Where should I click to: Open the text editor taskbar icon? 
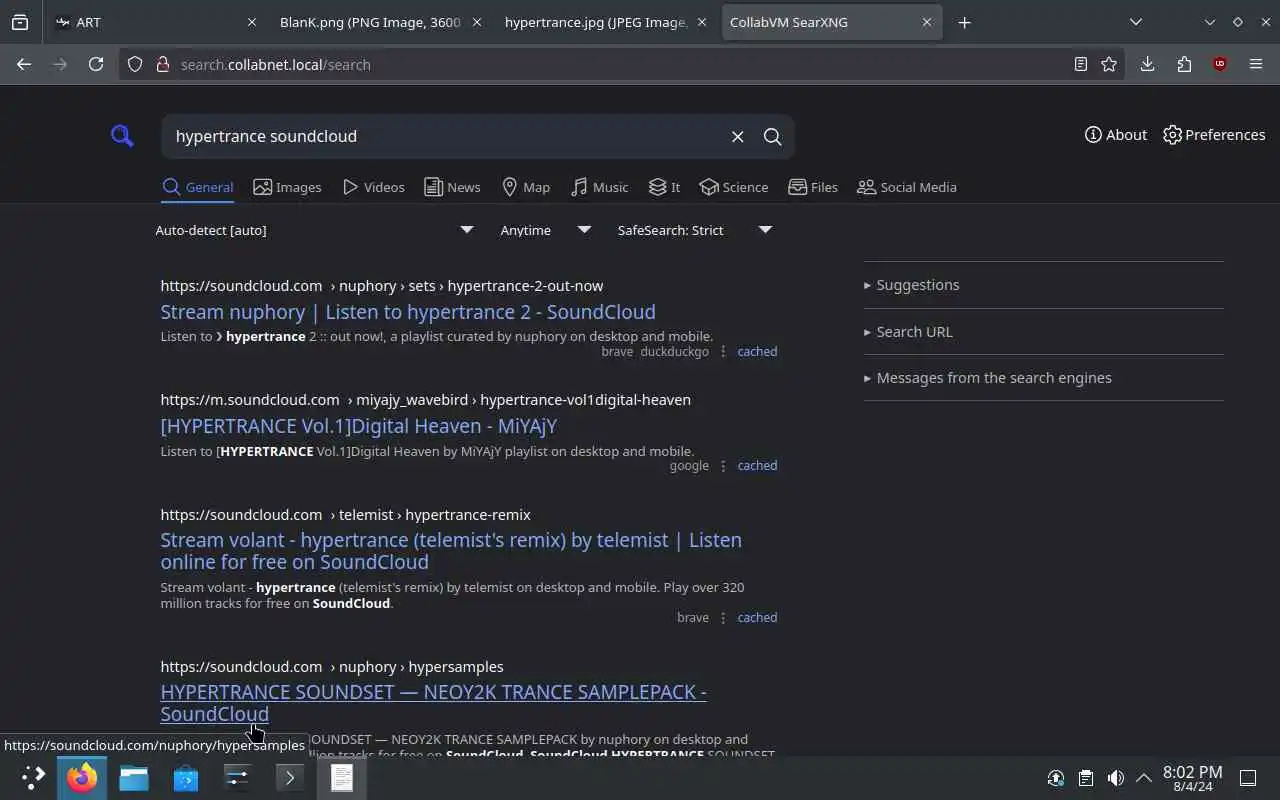click(x=342, y=777)
